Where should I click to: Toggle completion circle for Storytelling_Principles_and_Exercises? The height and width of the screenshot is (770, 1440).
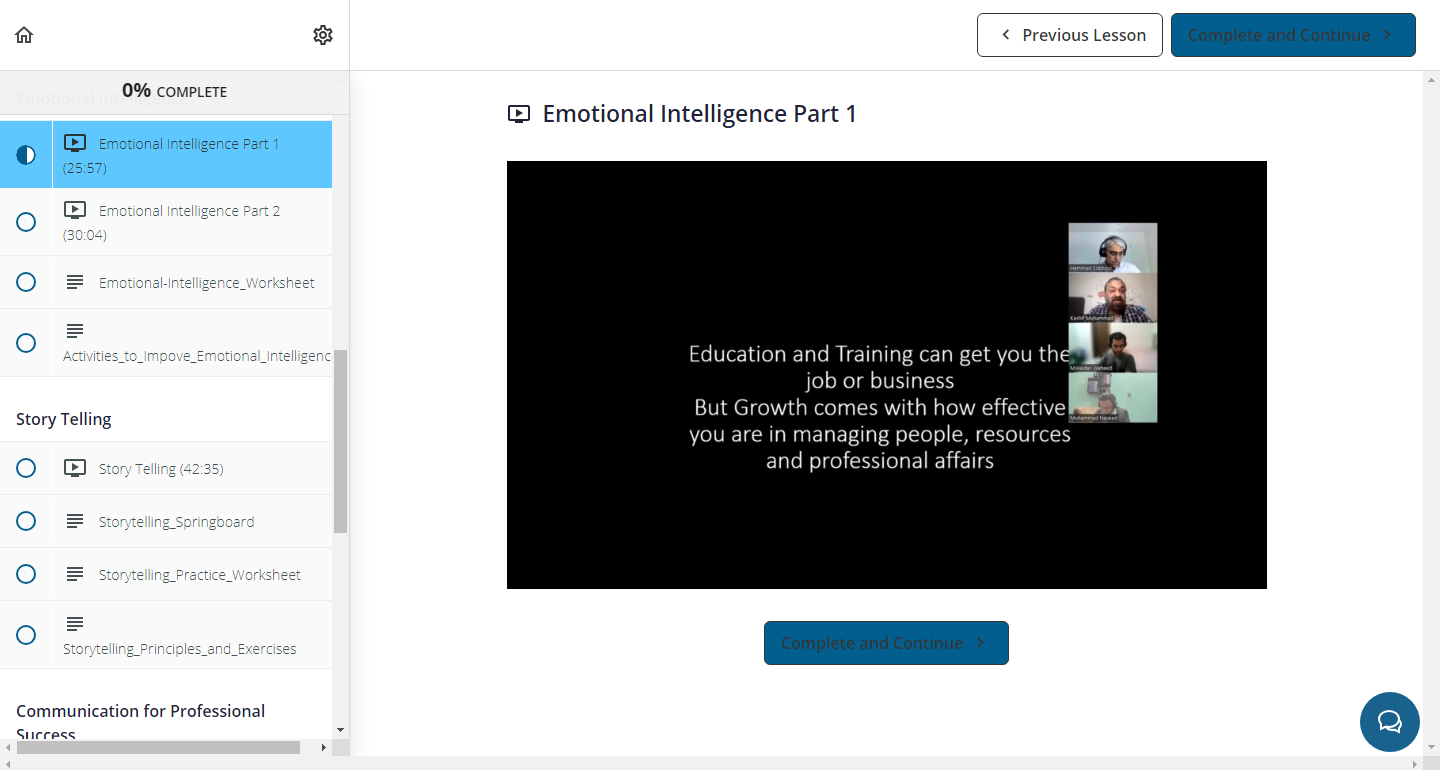click(26, 635)
